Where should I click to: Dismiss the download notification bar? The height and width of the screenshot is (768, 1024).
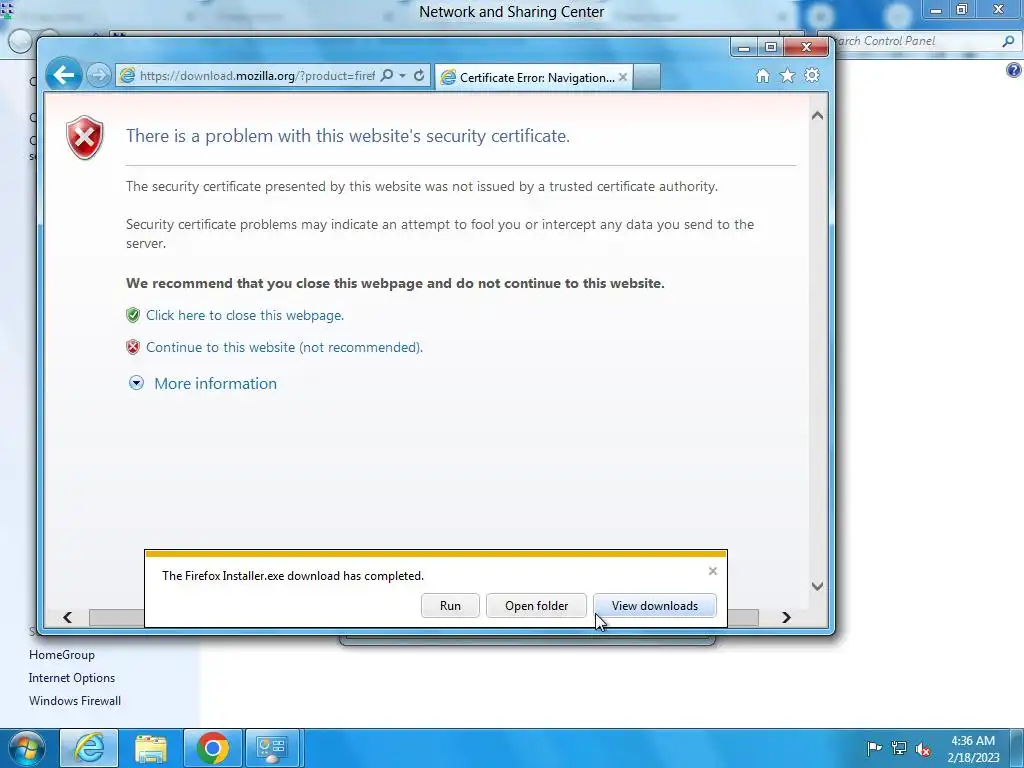pos(712,571)
